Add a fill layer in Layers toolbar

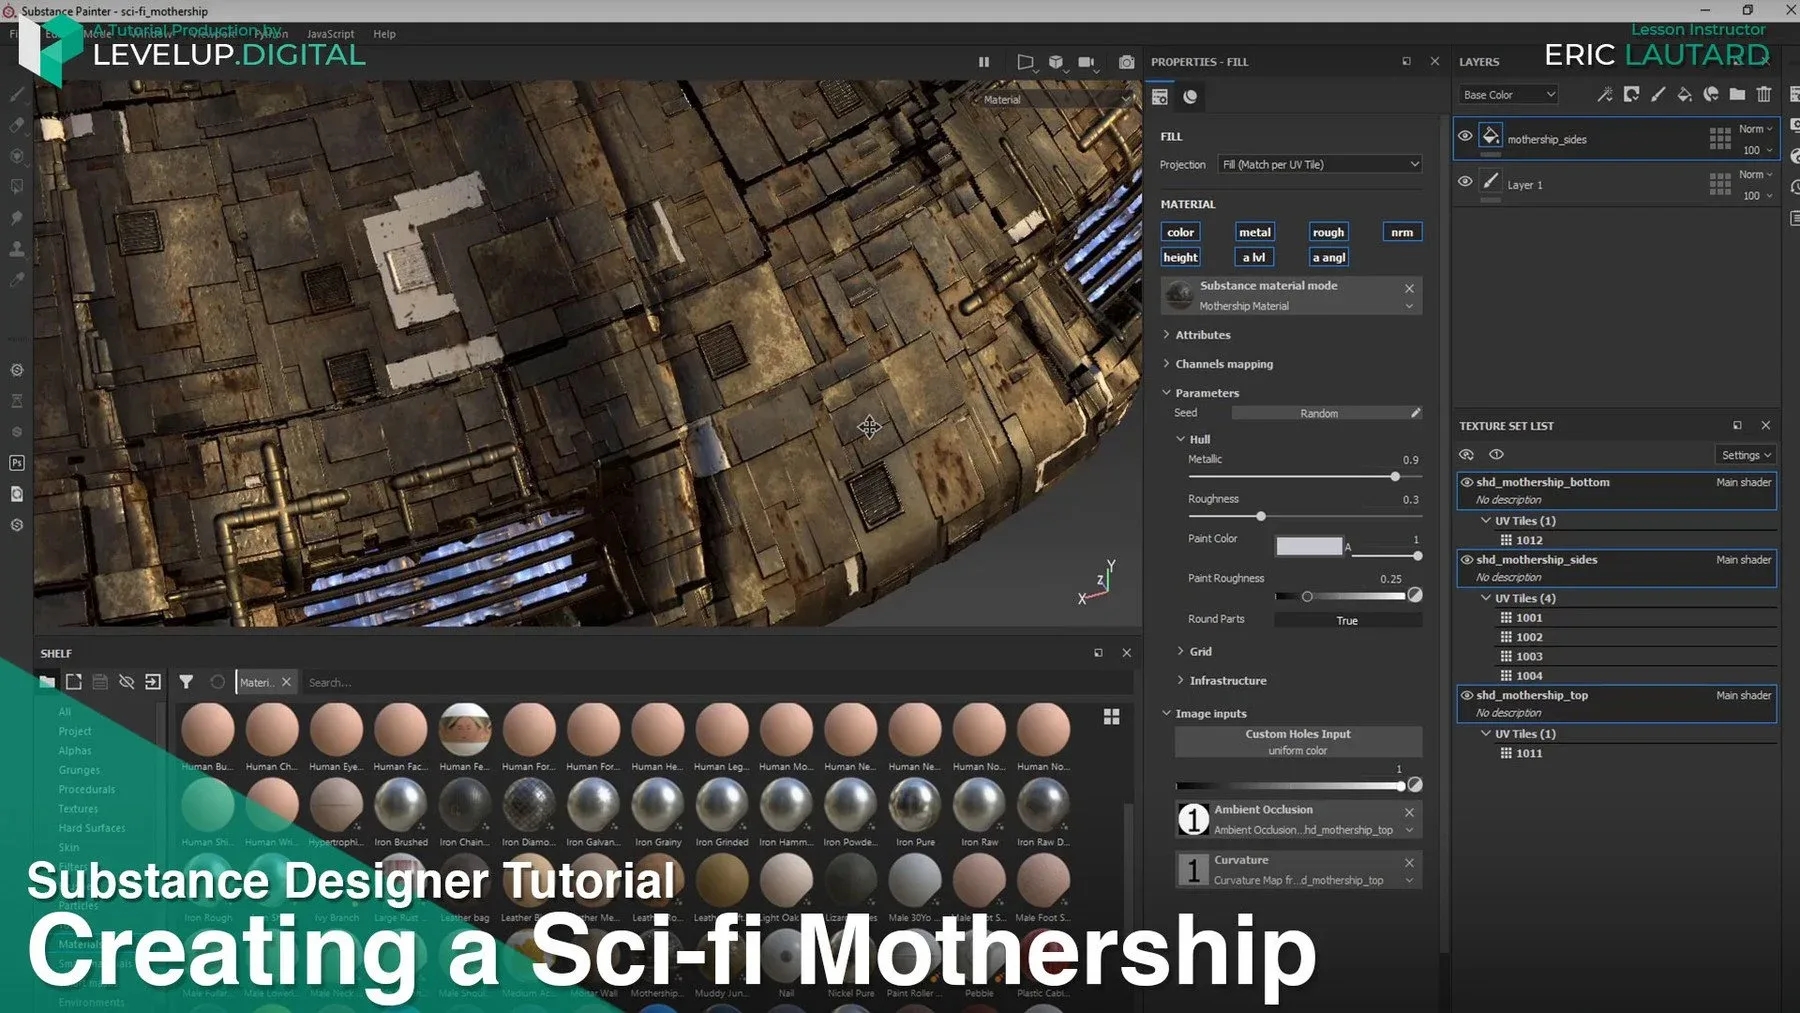[1684, 95]
